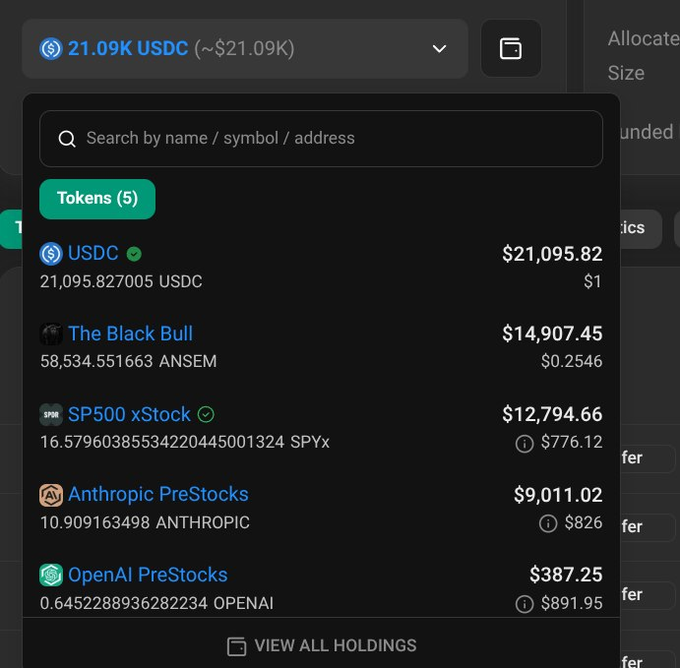The height and width of the screenshot is (668, 680).
Task: Select the $9,011.02 Anthropic value
Action: (558, 495)
